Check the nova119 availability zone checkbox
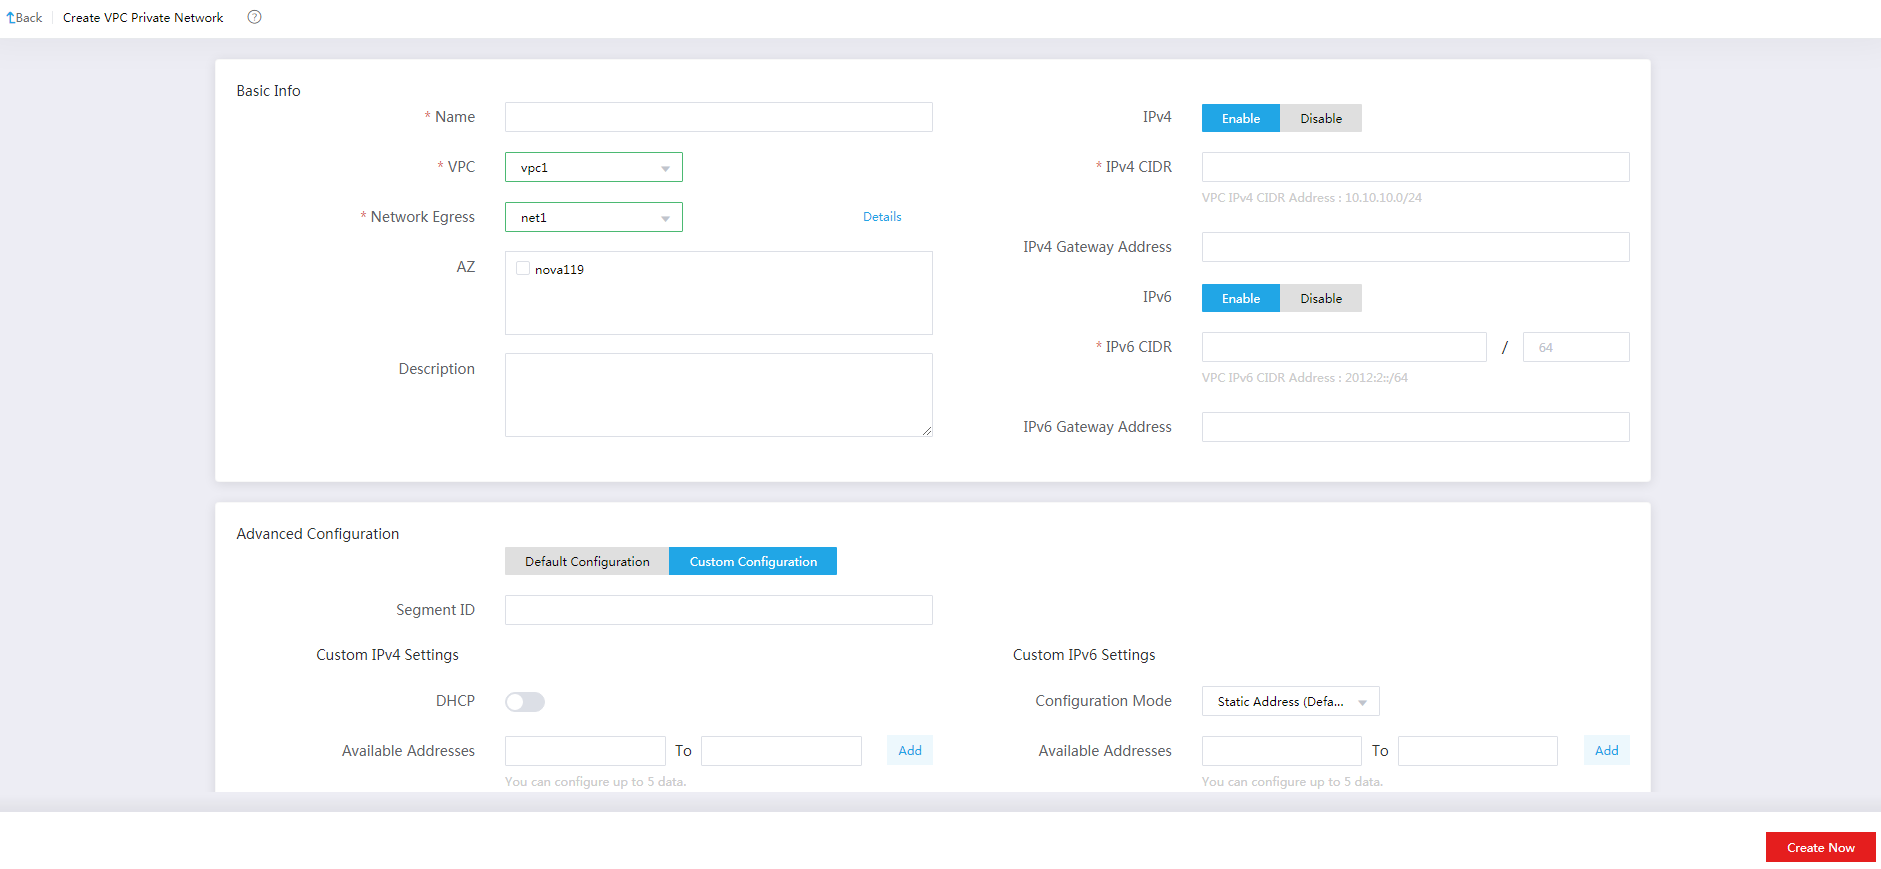 [x=523, y=268]
